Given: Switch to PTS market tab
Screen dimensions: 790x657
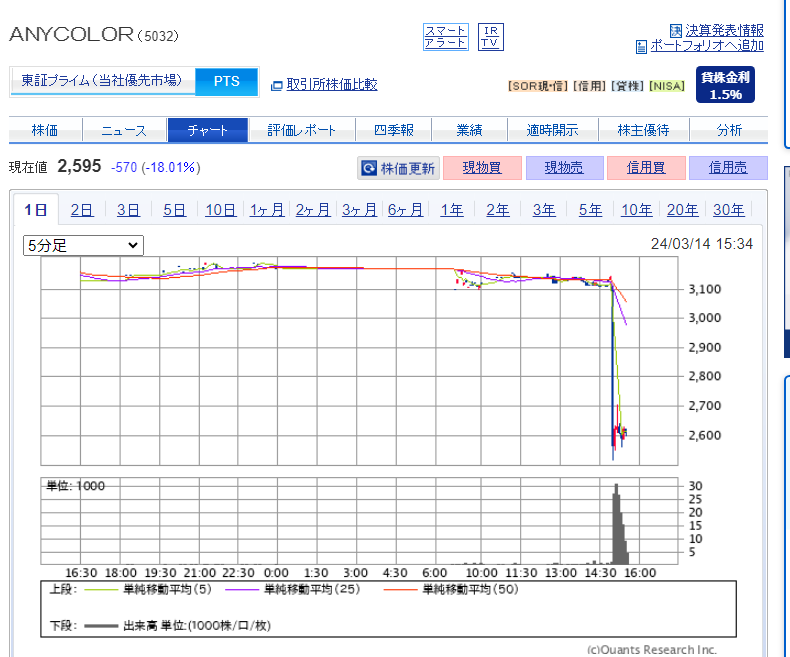Looking at the screenshot, I should [226, 81].
